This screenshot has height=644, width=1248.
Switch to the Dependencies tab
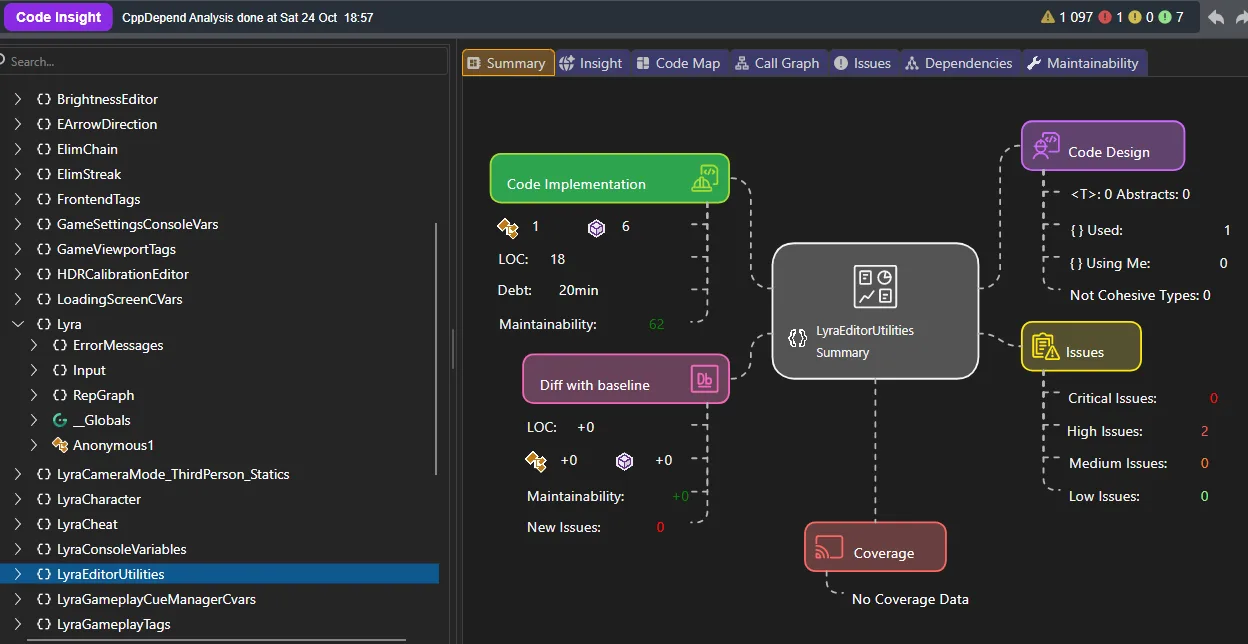point(959,63)
